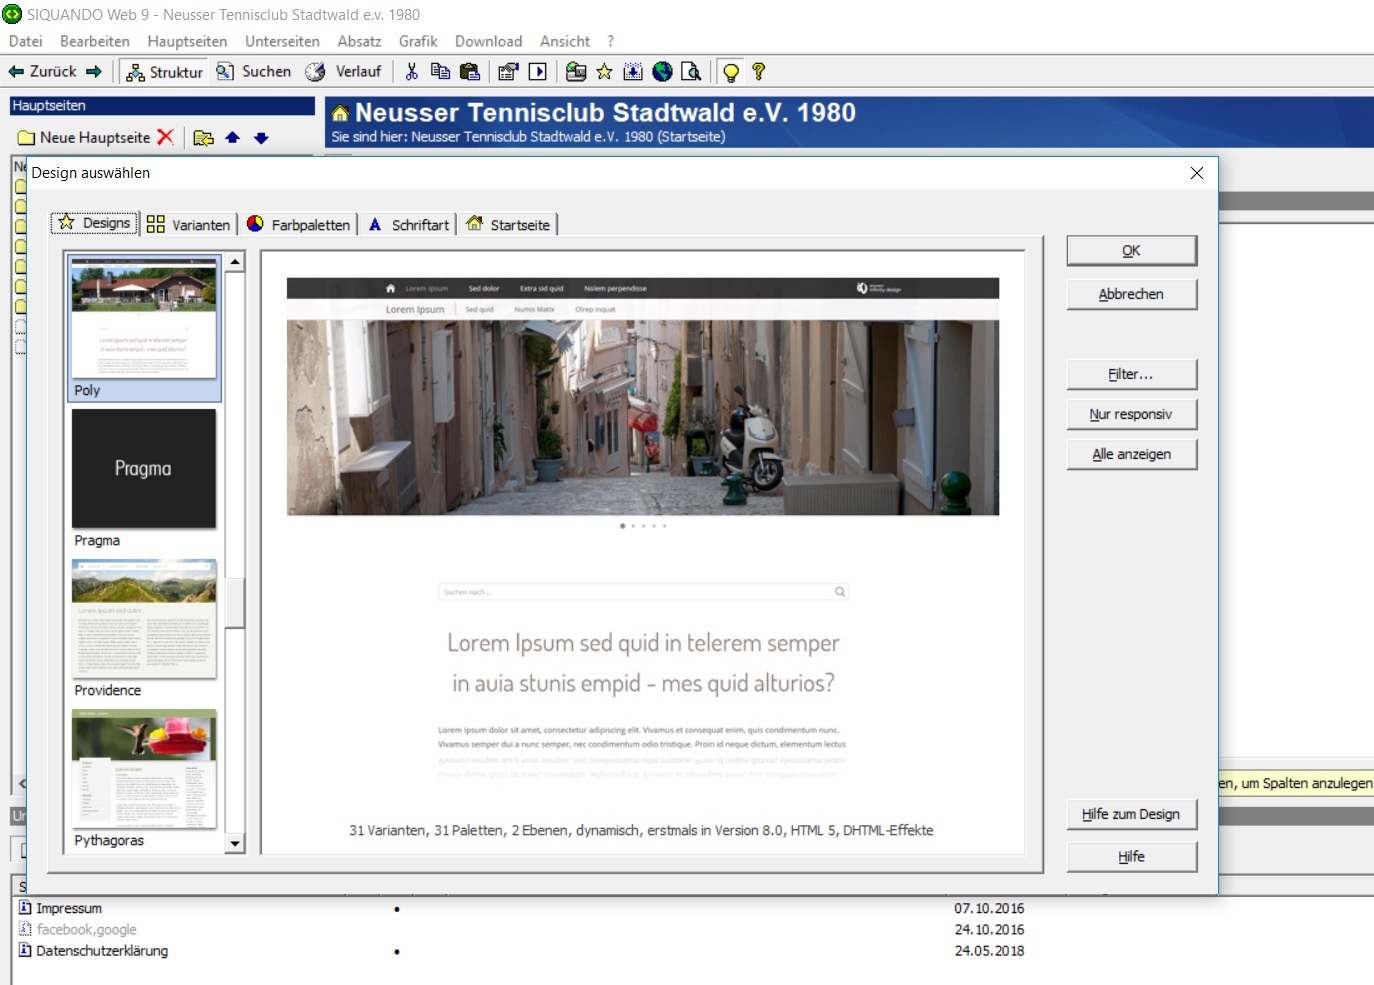This screenshot has width=1374, height=985.
Task: Click the paste clipboard toolbar icon
Action: (469, 72)
